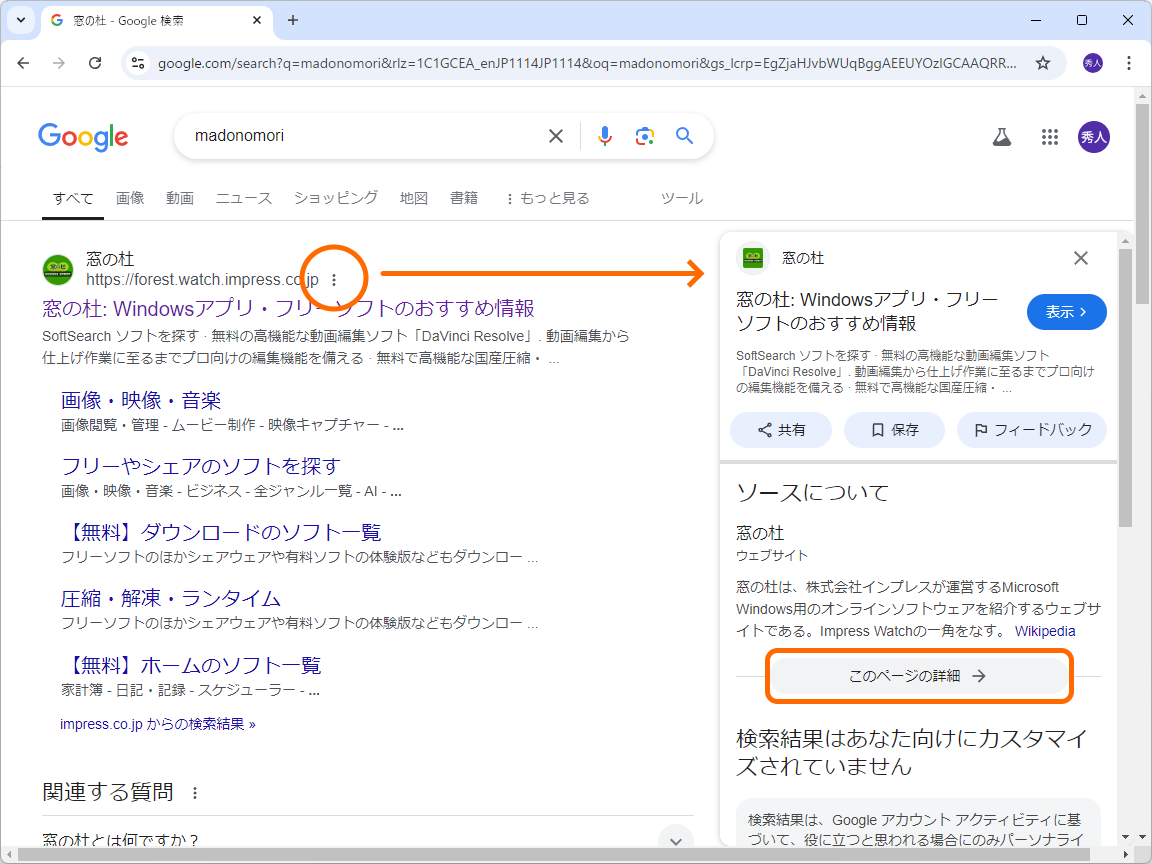Open Google Lens image search
This screenshot has width=1152, height=864.
tap(644, 137)
